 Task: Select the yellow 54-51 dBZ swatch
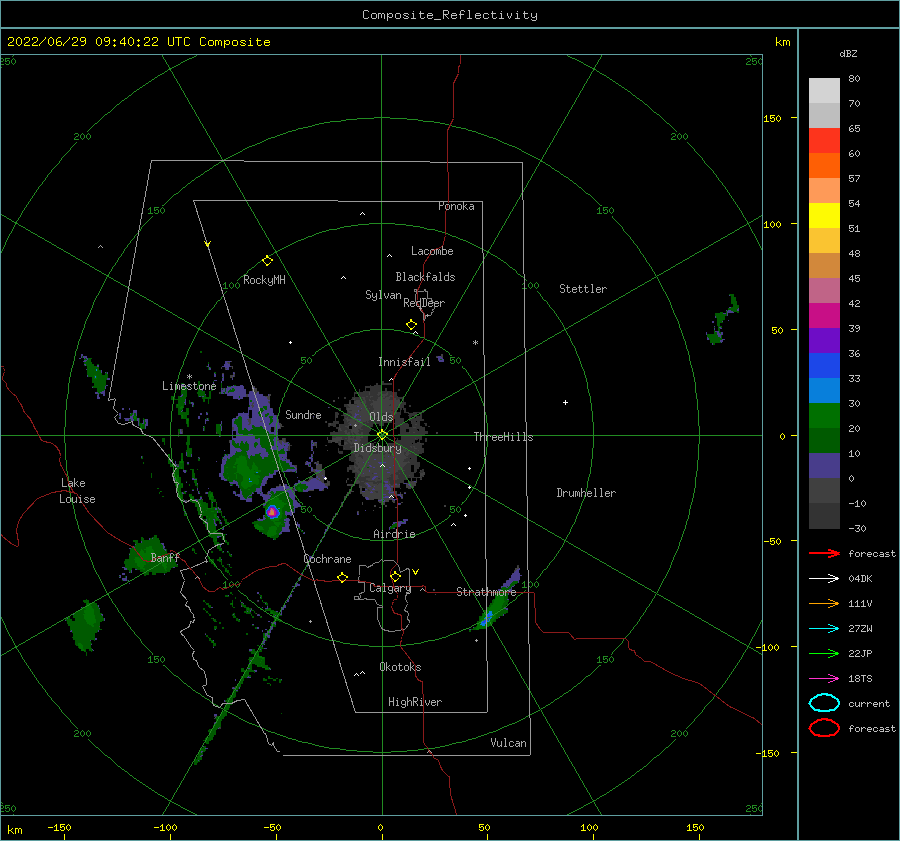coord(824,216)
